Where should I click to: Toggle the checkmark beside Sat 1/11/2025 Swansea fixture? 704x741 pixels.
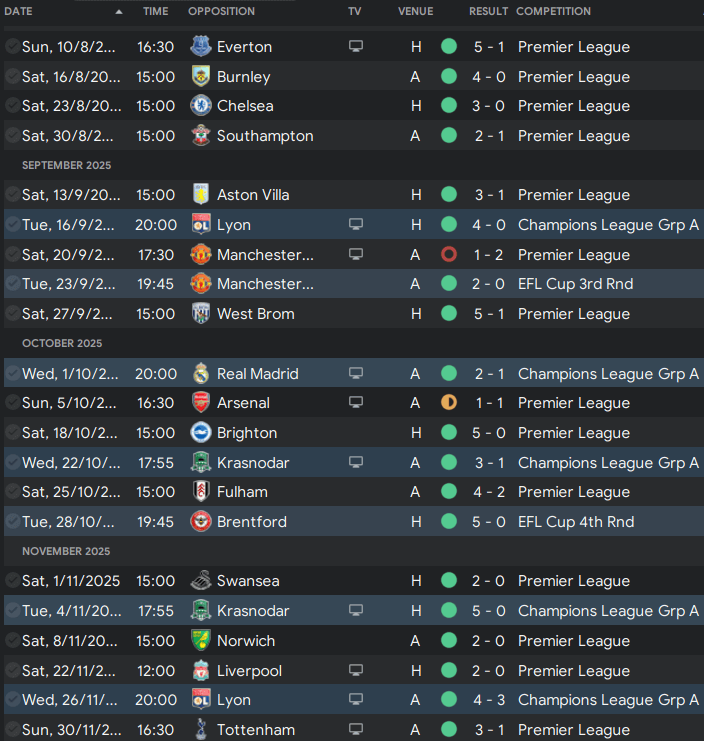coord(12,581)
